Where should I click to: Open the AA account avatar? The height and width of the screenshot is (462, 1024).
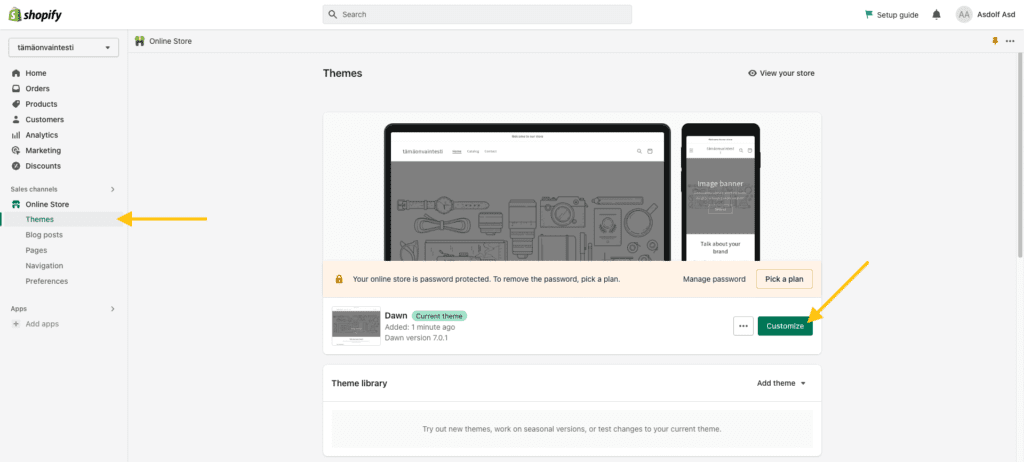(964, 14)
